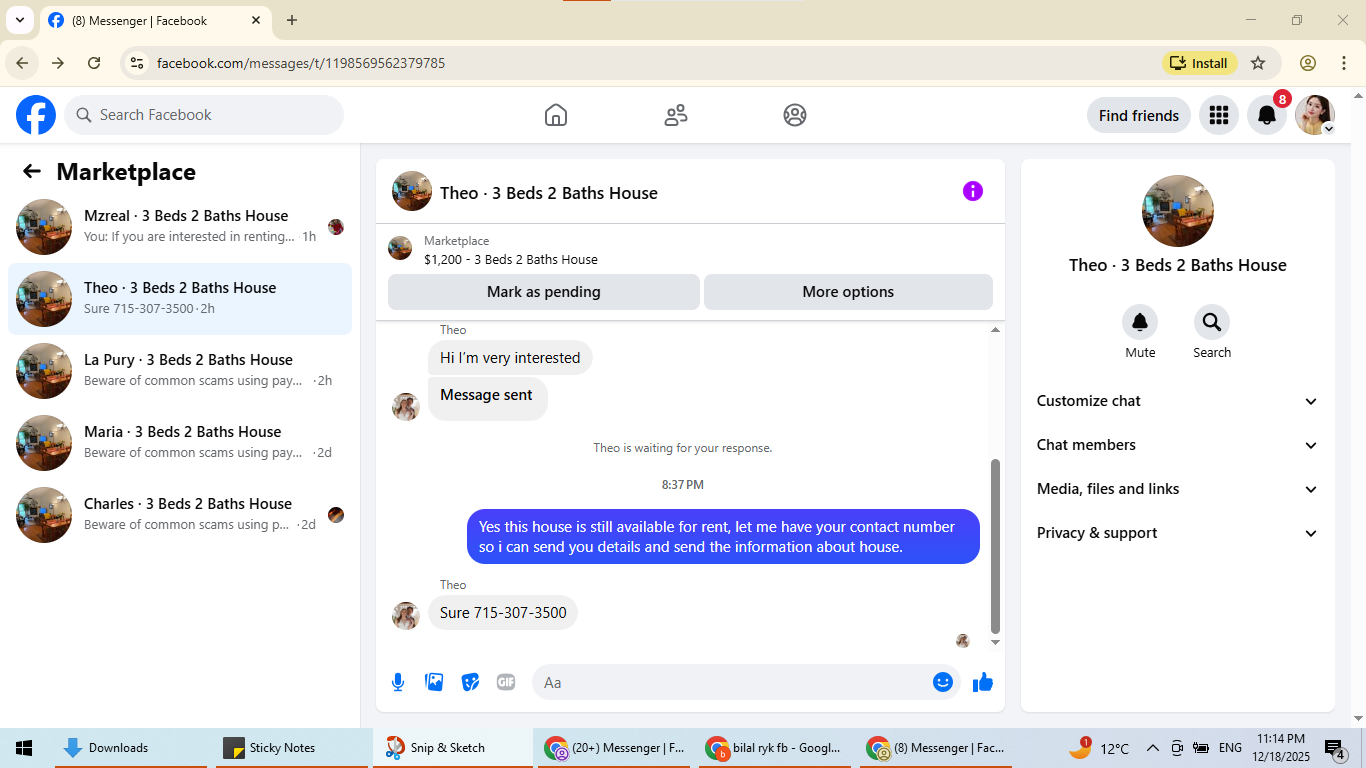Click Theo's avatar in chat header
The image size is (1366, 768).
point(412,191)
